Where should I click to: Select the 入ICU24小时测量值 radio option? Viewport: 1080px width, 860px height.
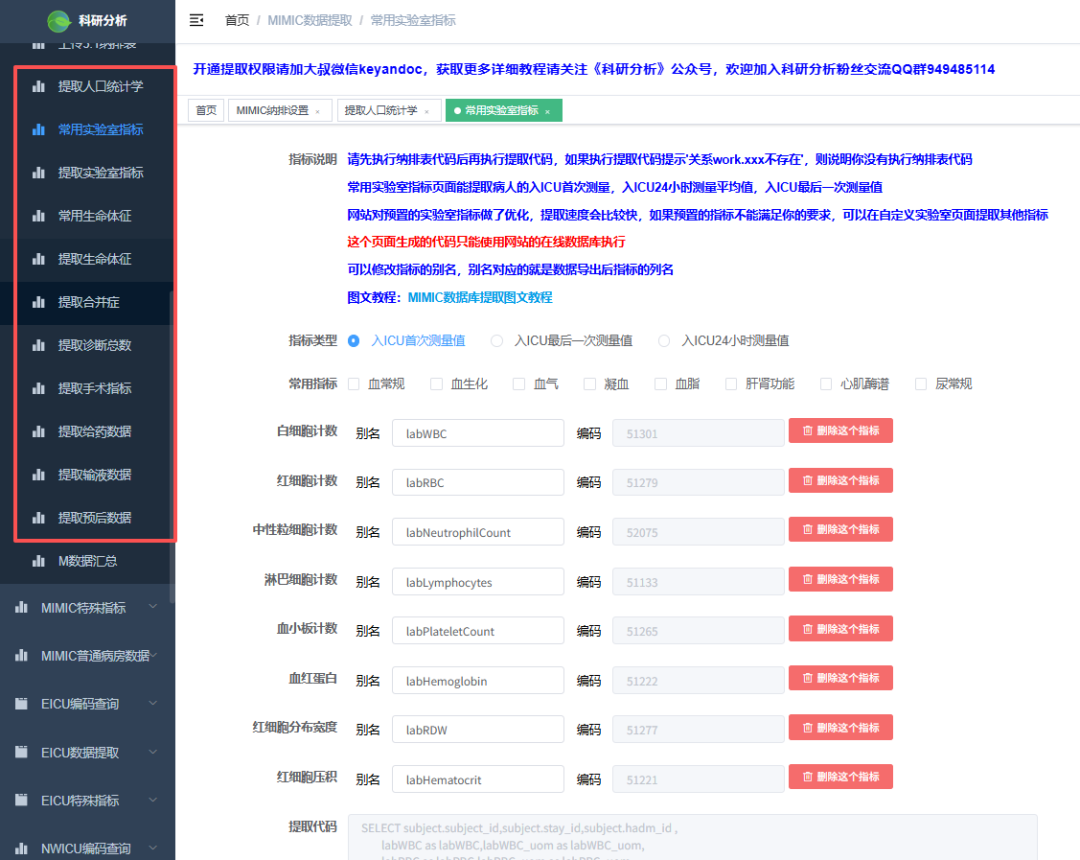(664, 341)
